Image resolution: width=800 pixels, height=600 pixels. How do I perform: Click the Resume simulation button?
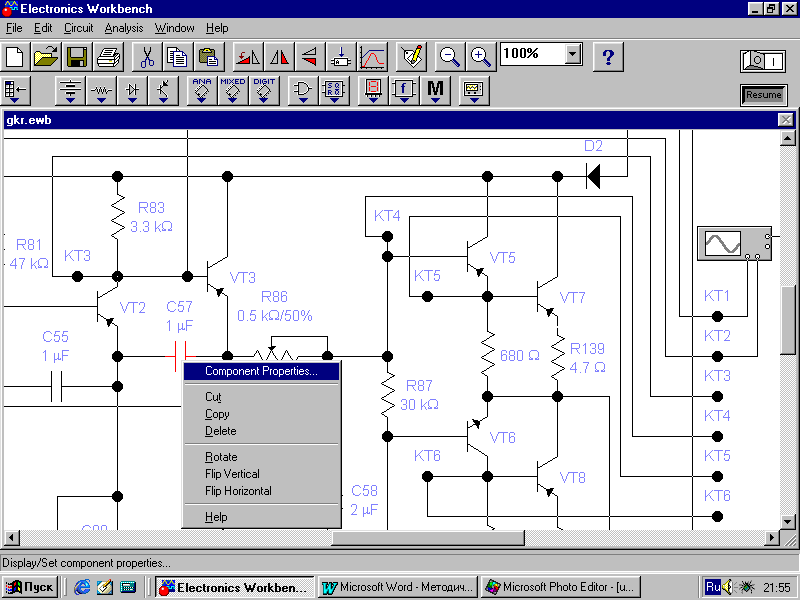coord(763,95)
